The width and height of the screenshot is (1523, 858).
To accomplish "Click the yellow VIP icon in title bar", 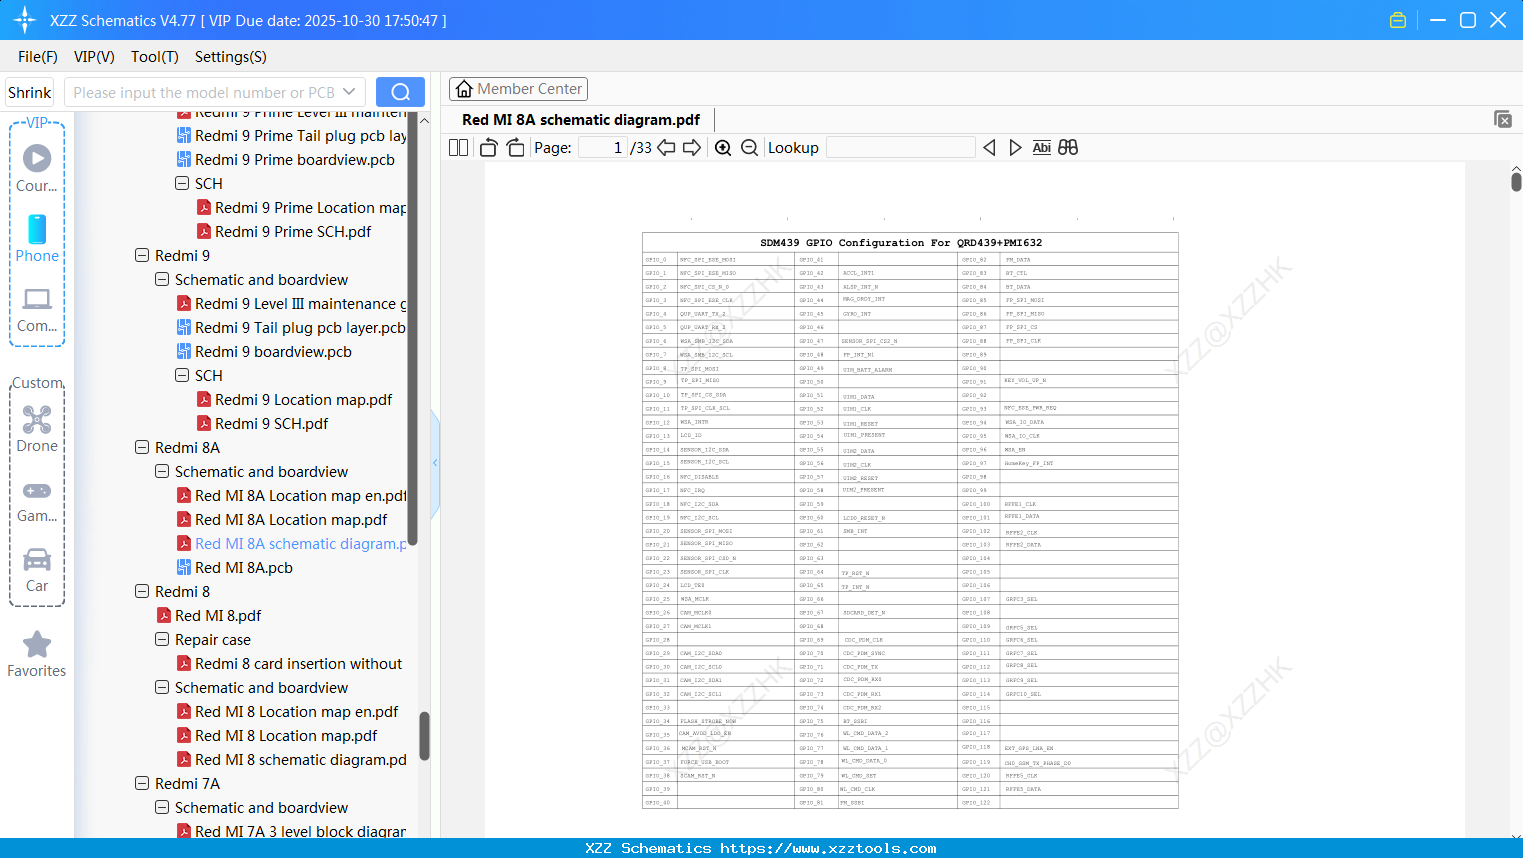I will (x=1398, y=20).
